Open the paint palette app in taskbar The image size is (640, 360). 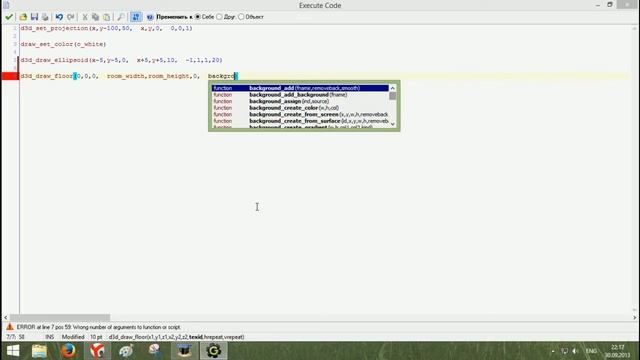126,351
